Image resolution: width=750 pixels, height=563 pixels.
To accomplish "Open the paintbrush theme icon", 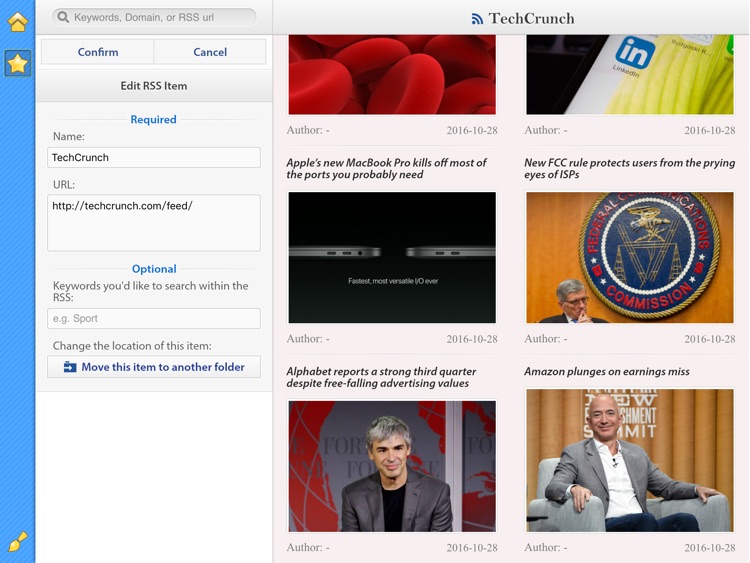I will coord(18,541).
